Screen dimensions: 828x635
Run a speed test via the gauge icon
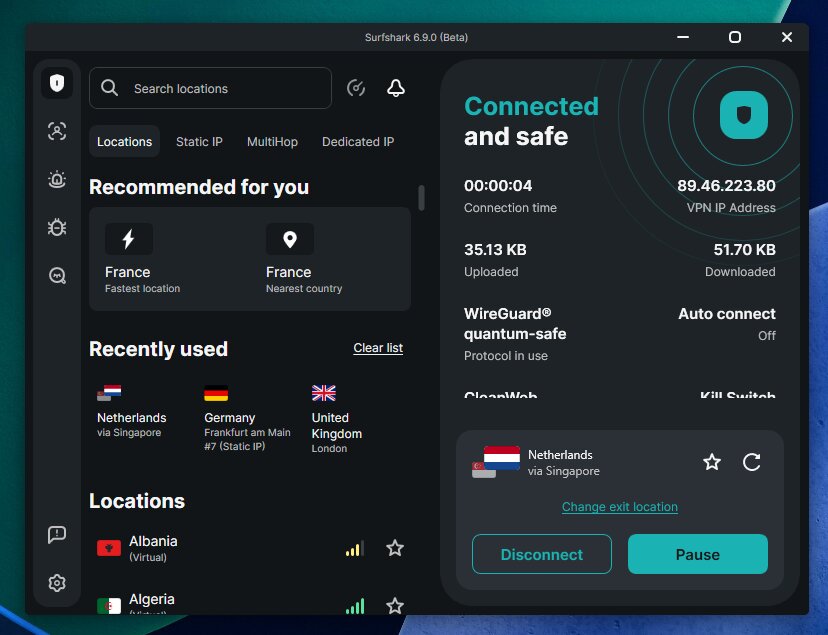pos(356,88)
